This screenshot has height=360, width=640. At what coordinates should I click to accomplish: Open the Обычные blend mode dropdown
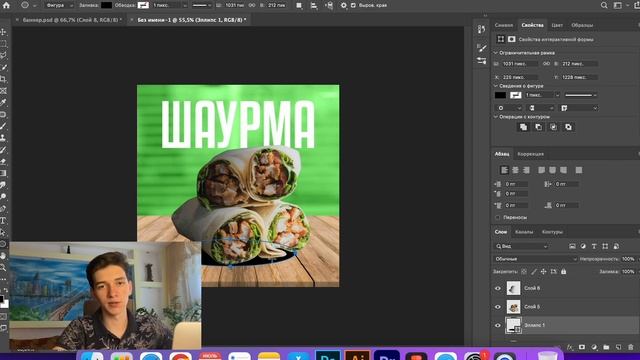[535, 259]
